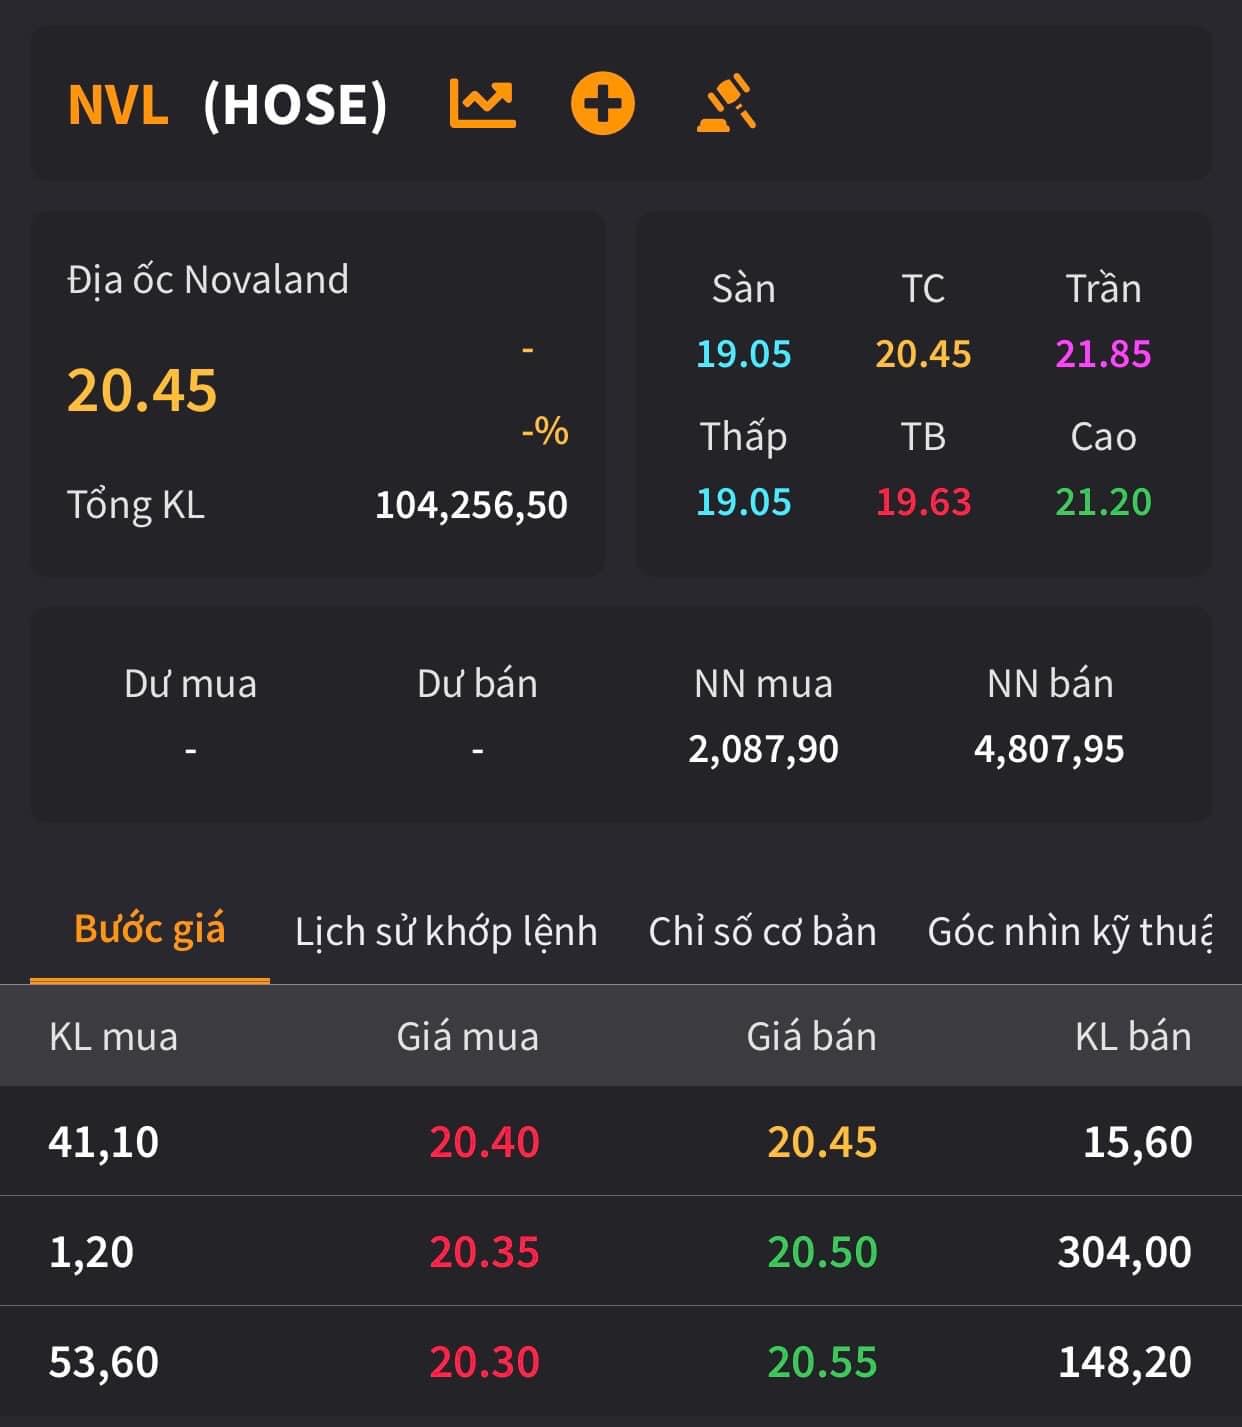Viewport: 1242px width, 1427px height.
Task: Tap the Dư mua label
Action: (x=190, y=684)
